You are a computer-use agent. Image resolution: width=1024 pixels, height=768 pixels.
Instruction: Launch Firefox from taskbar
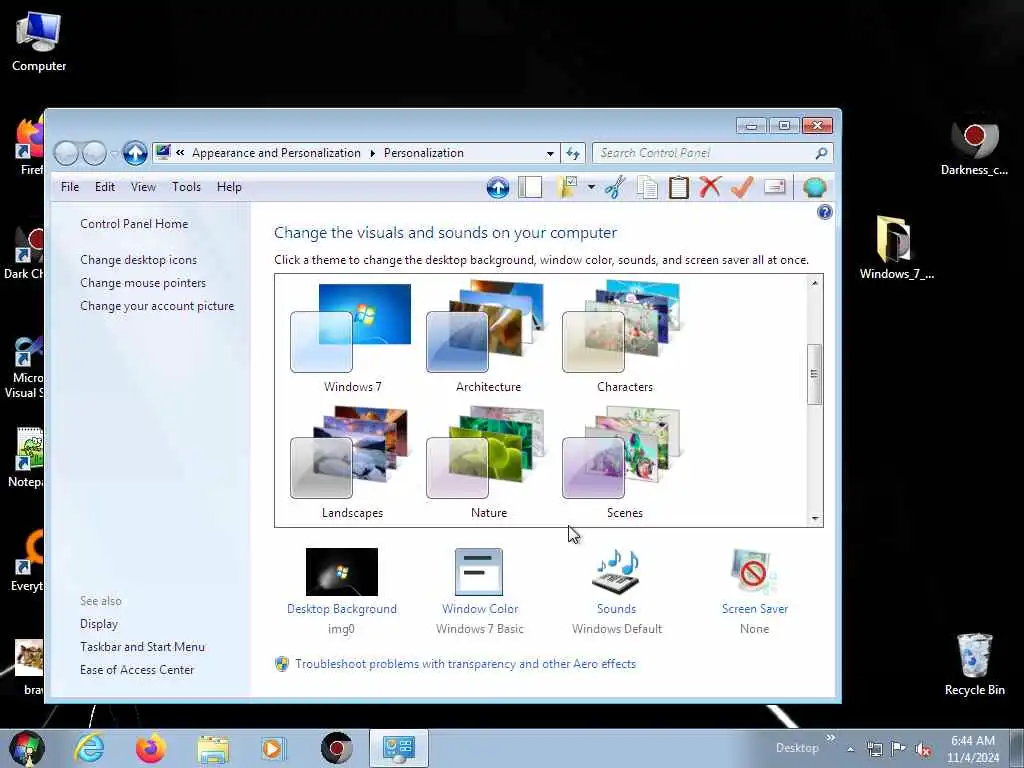pos(151,748)
